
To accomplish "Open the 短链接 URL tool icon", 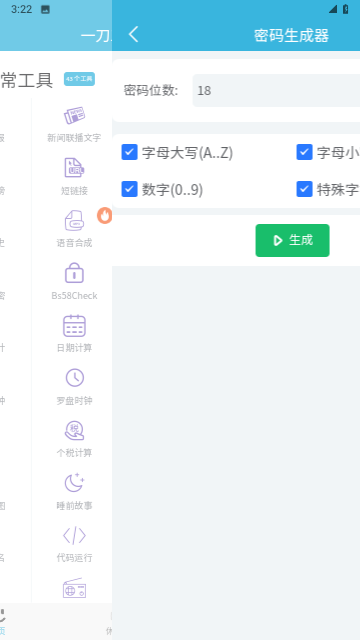I will [x=74, y=168].
